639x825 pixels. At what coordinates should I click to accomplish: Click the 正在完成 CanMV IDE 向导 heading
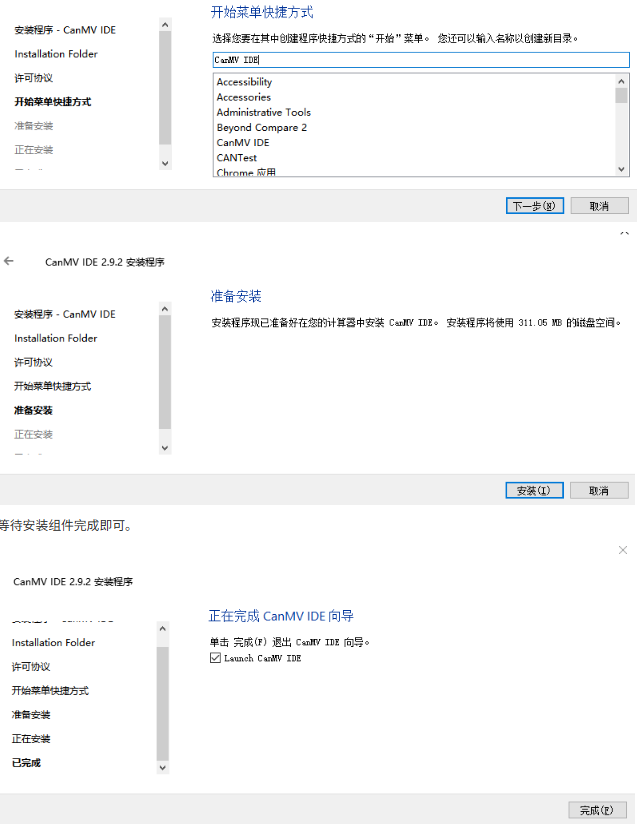281,616
